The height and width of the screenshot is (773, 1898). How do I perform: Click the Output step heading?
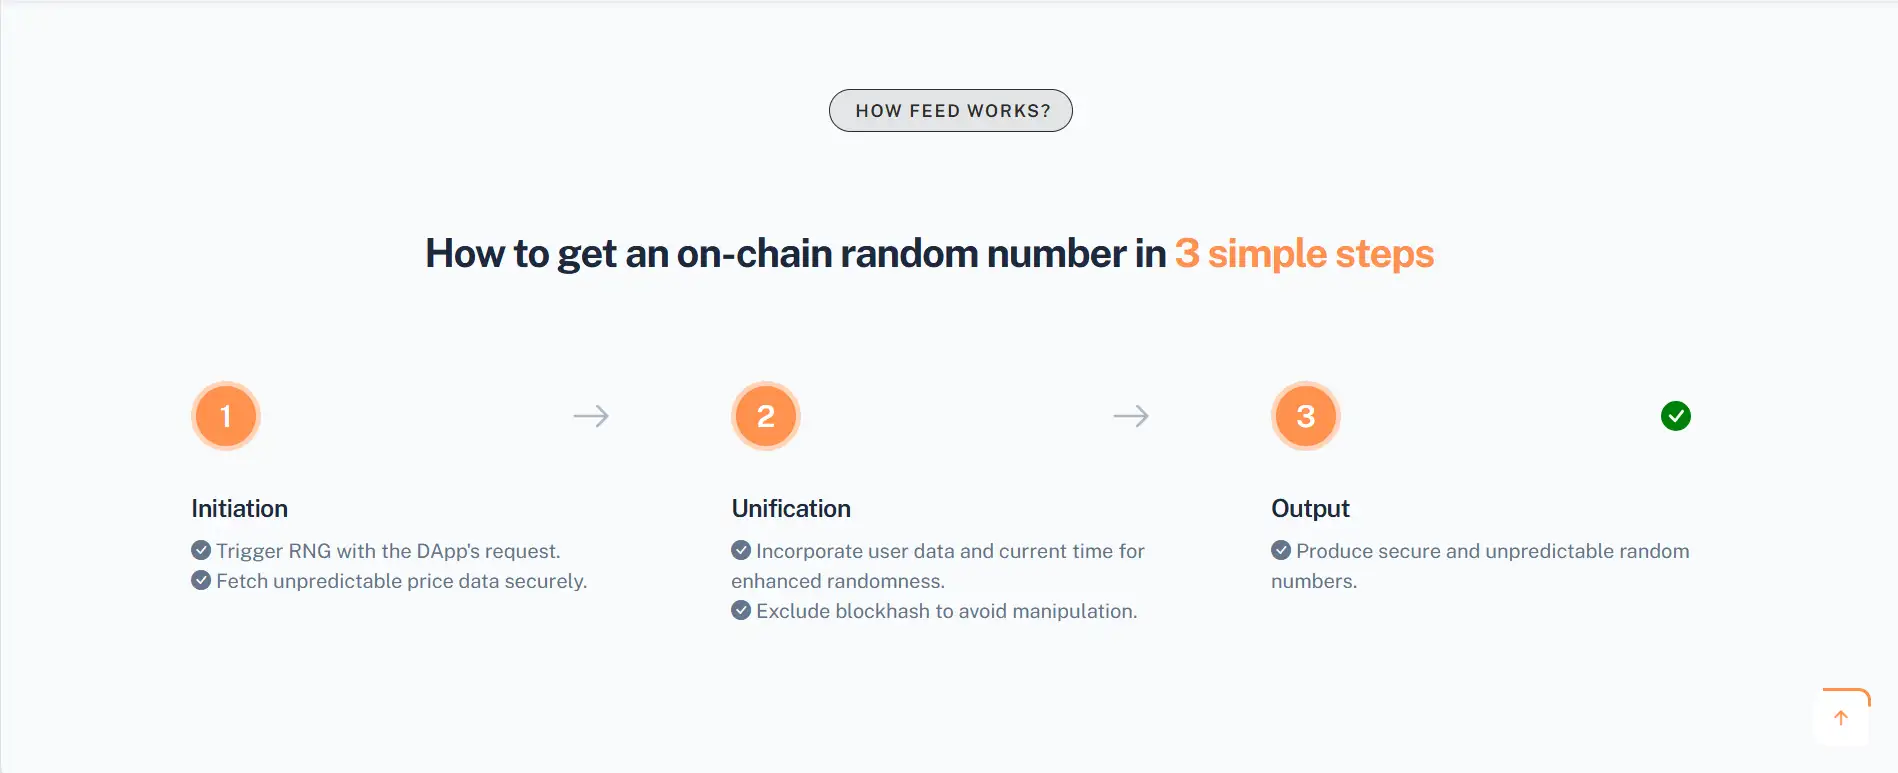tap(1310, 509)
